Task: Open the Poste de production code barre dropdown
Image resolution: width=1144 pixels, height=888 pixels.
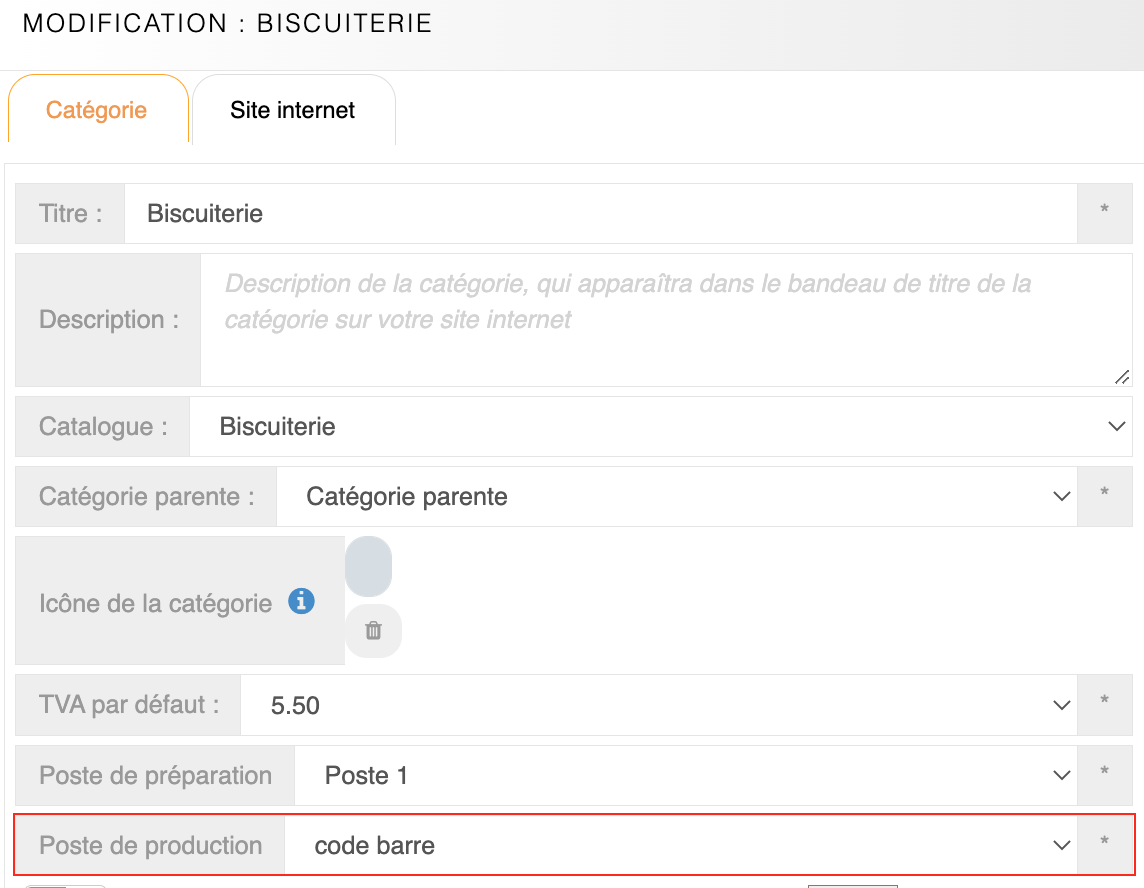Action: tap(680, 845)
